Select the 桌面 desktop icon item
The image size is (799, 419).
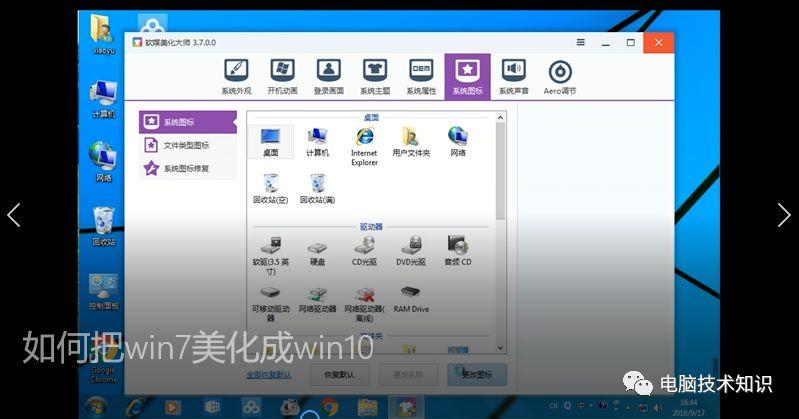click(x=271, y=142)
